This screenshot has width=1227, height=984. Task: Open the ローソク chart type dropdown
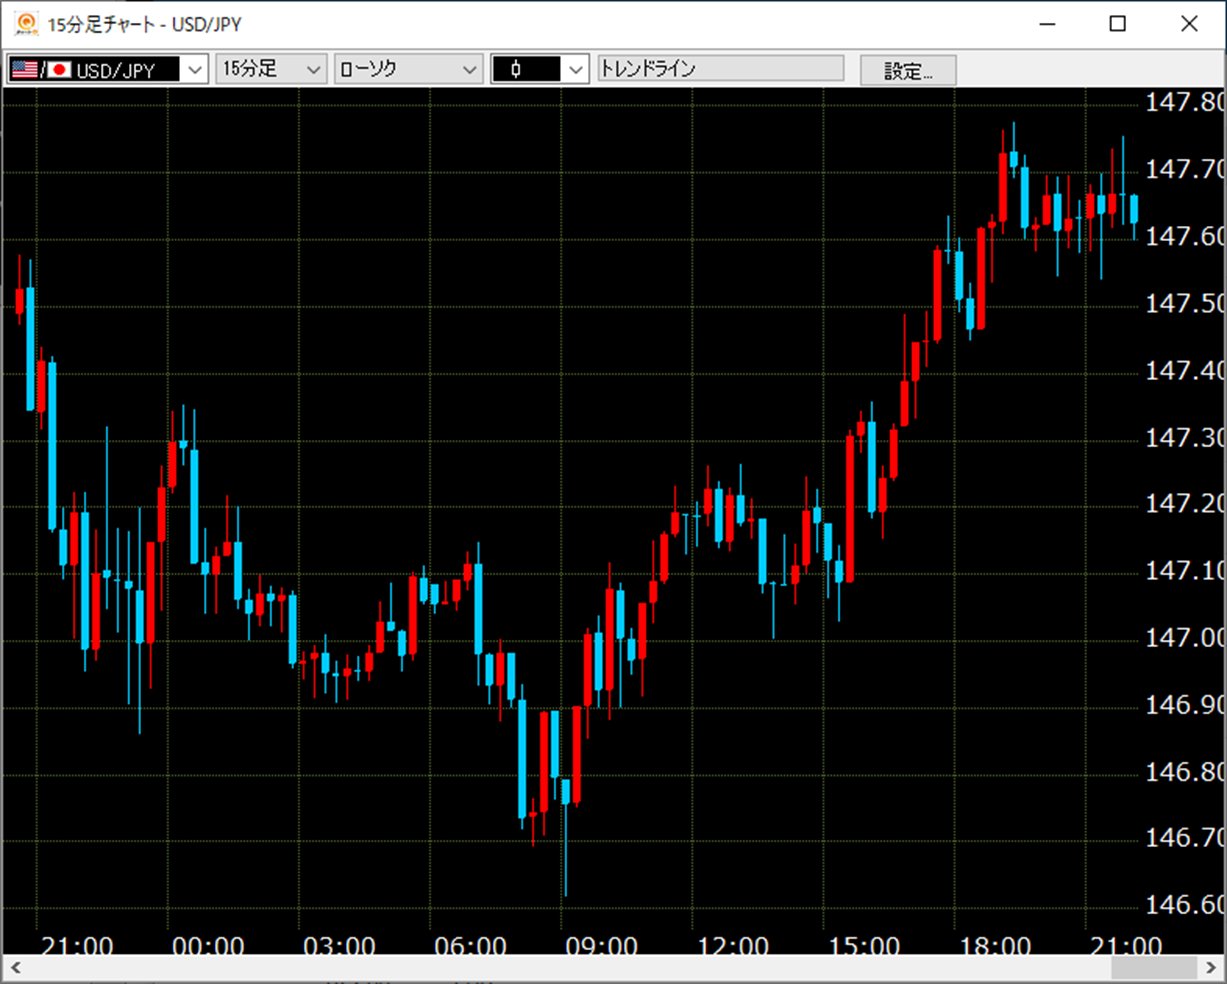click(x=408, y=69)
